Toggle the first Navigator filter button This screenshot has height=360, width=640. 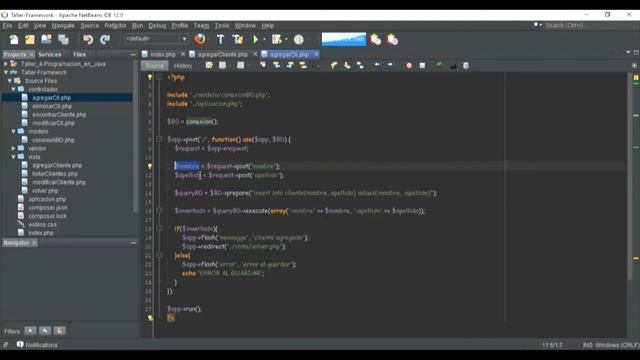click(x=30, y=331)
